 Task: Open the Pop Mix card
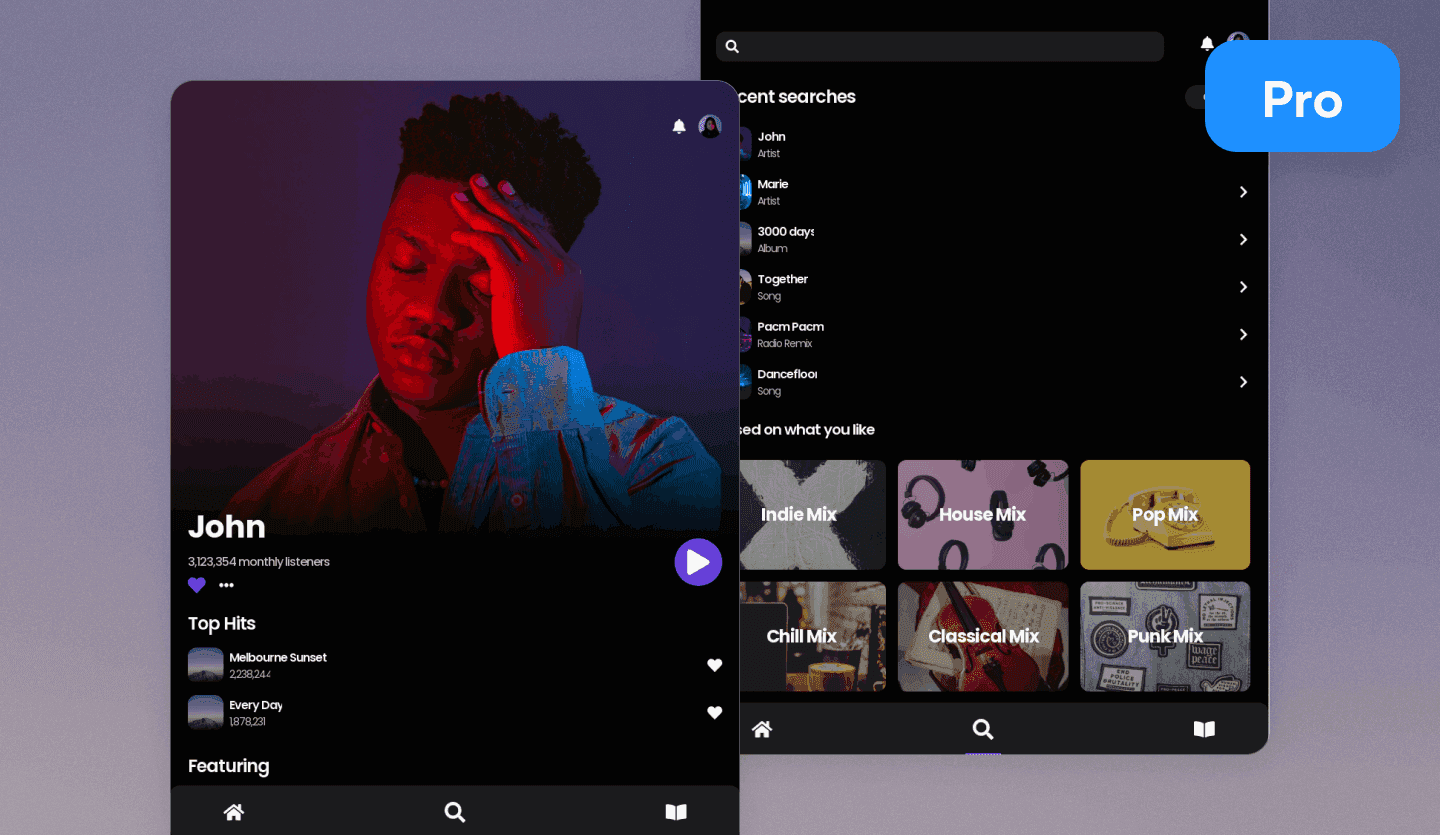[x=1165, y=515]
